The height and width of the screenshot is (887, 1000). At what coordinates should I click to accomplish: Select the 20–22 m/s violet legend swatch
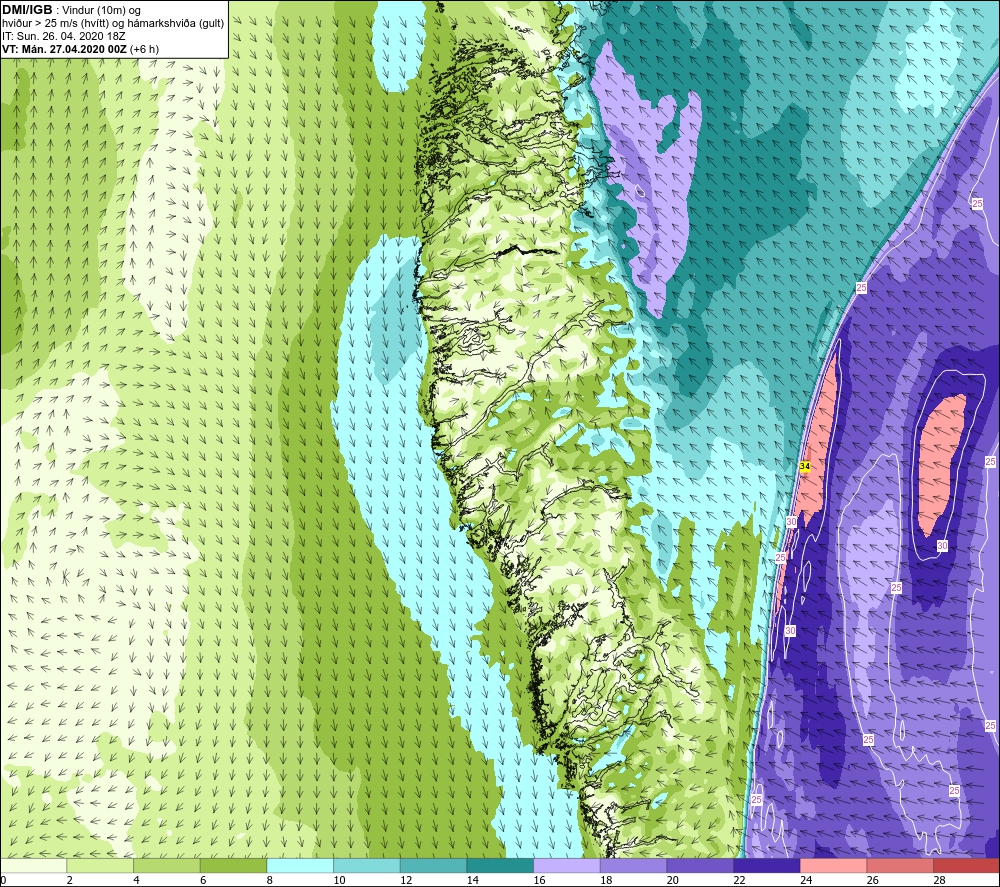click(700, 865)
